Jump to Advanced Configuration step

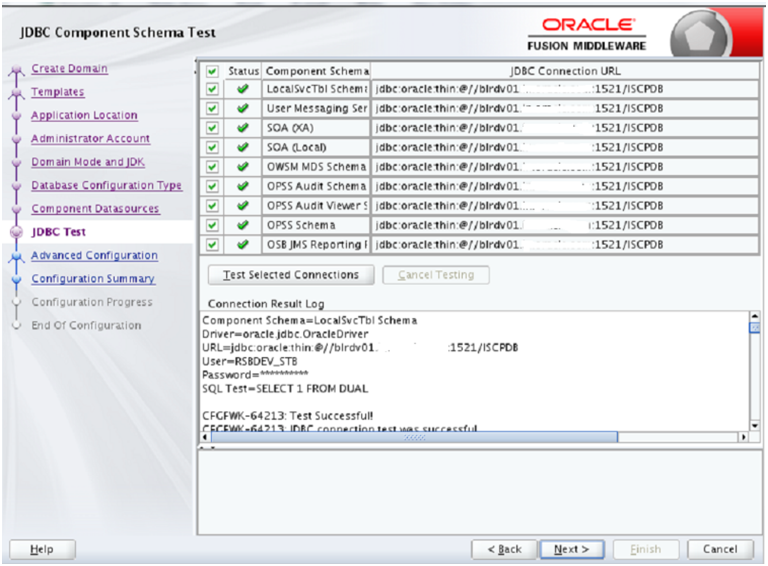(95, 256)
